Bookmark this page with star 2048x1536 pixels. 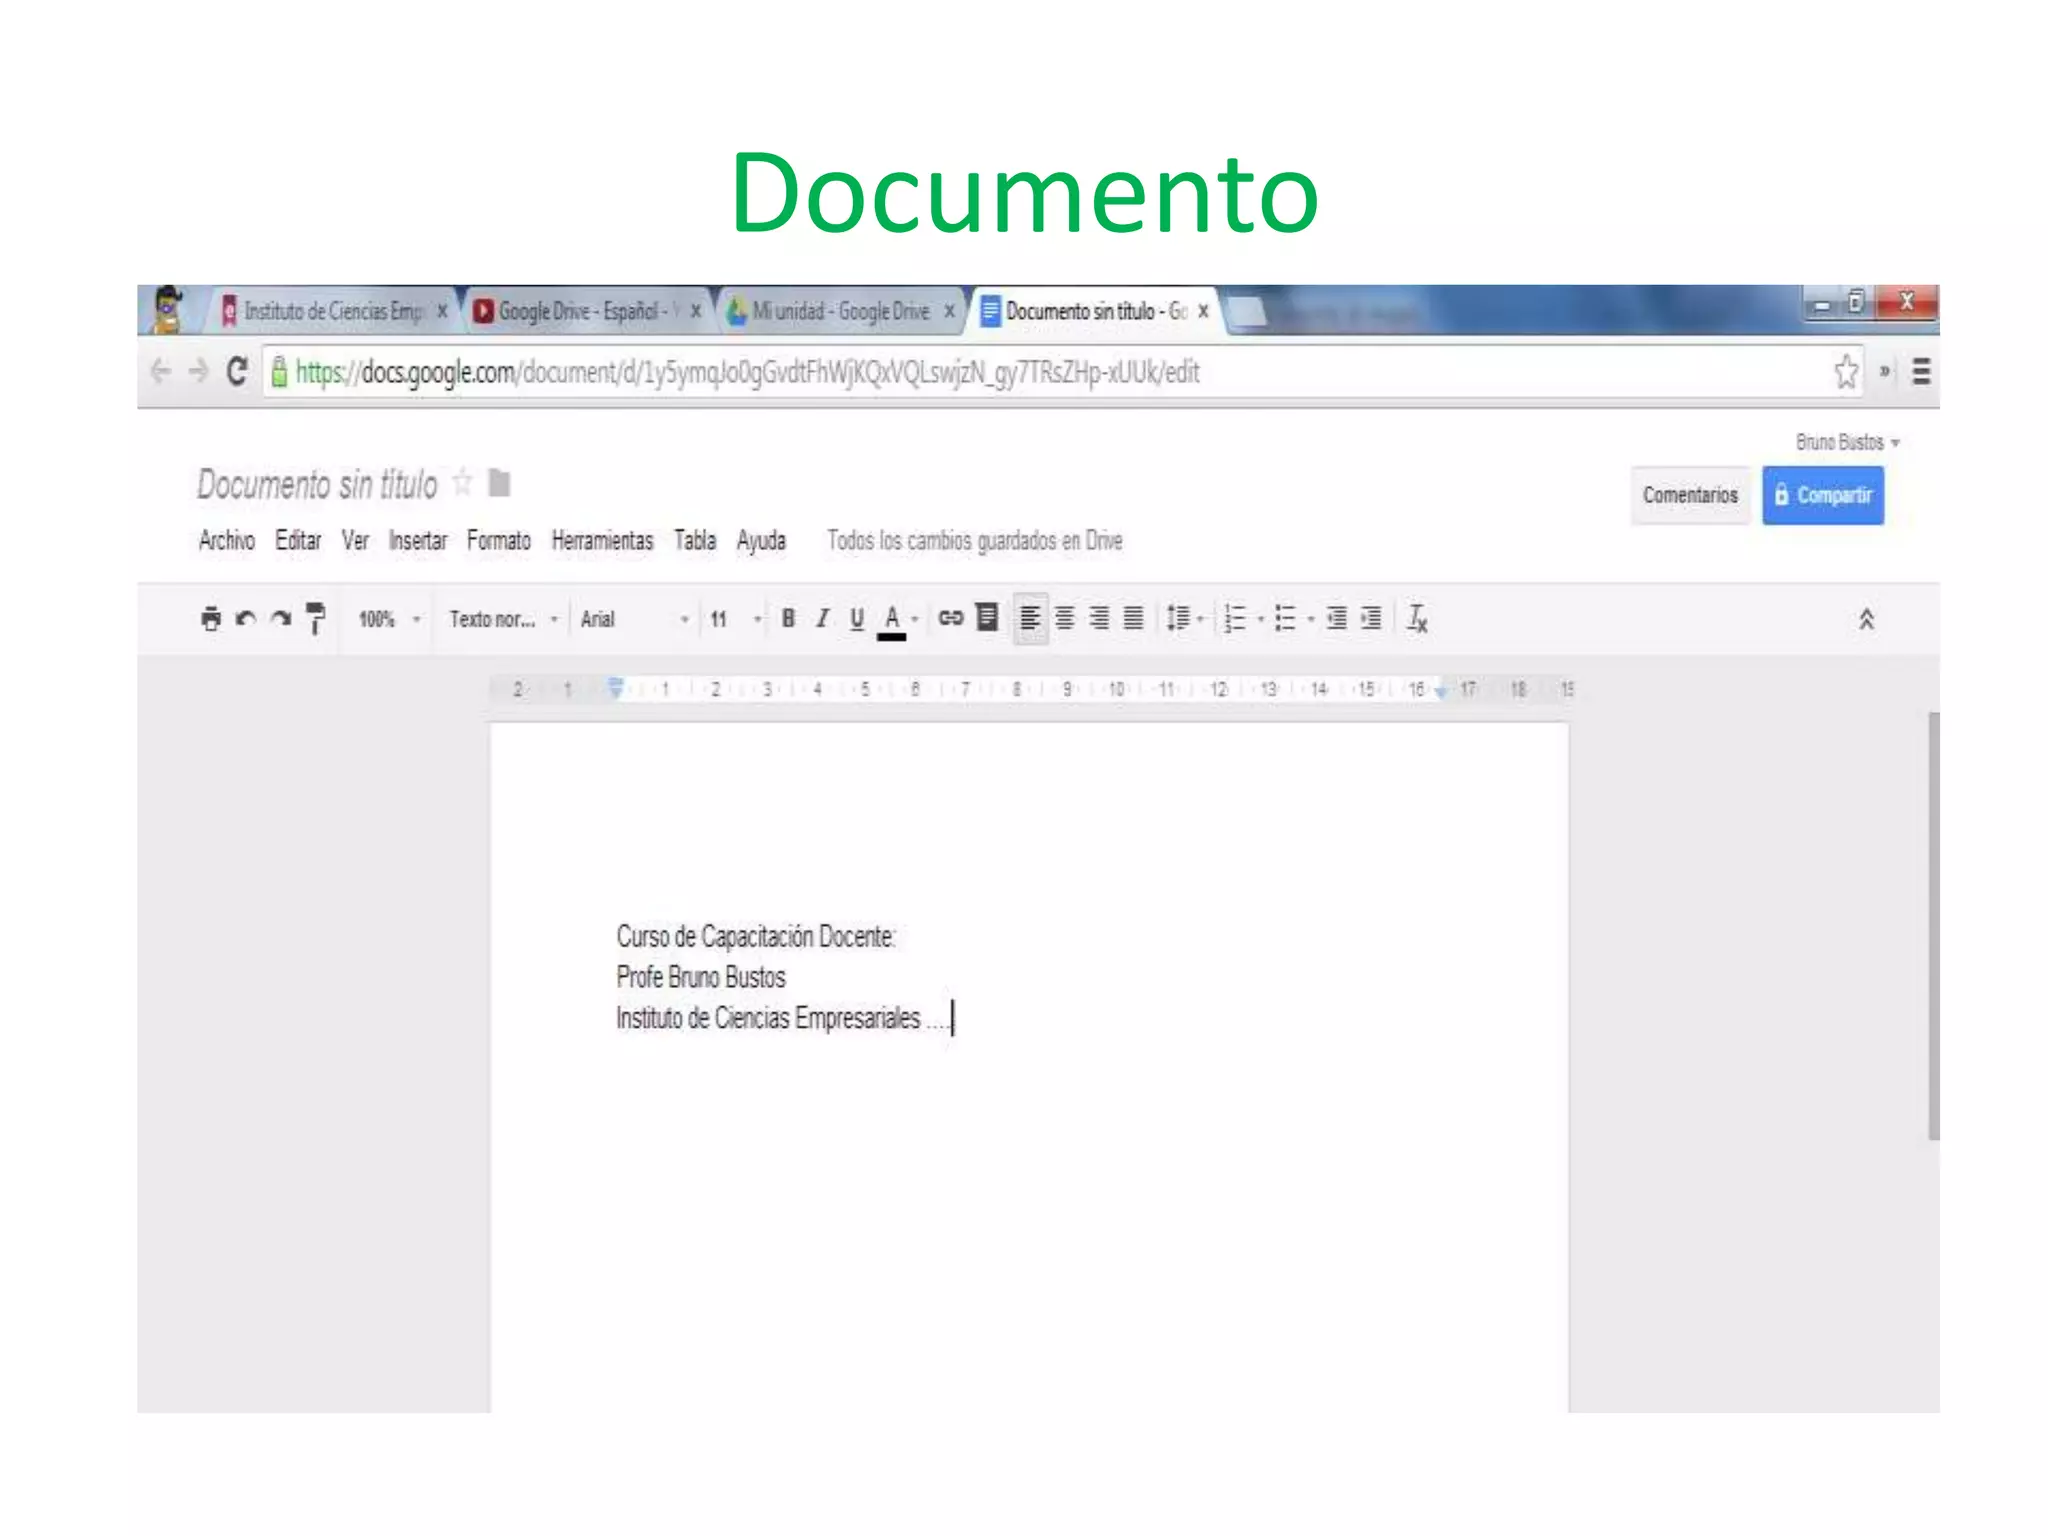pyautogui.click(x=1846, y=372)
